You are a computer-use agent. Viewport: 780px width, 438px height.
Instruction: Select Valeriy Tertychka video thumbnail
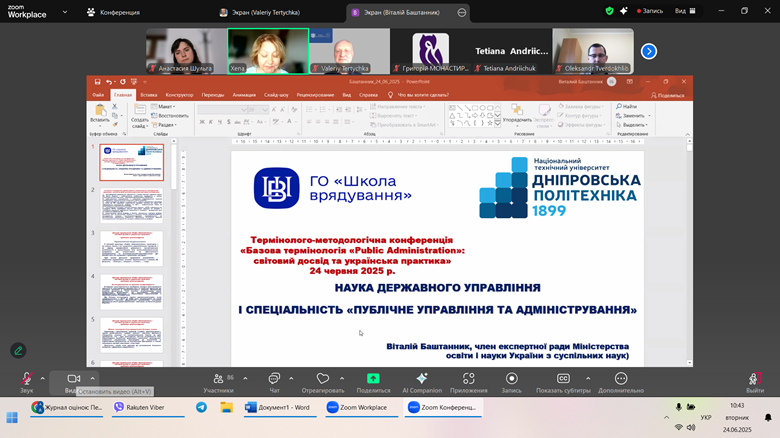(349, 51)
